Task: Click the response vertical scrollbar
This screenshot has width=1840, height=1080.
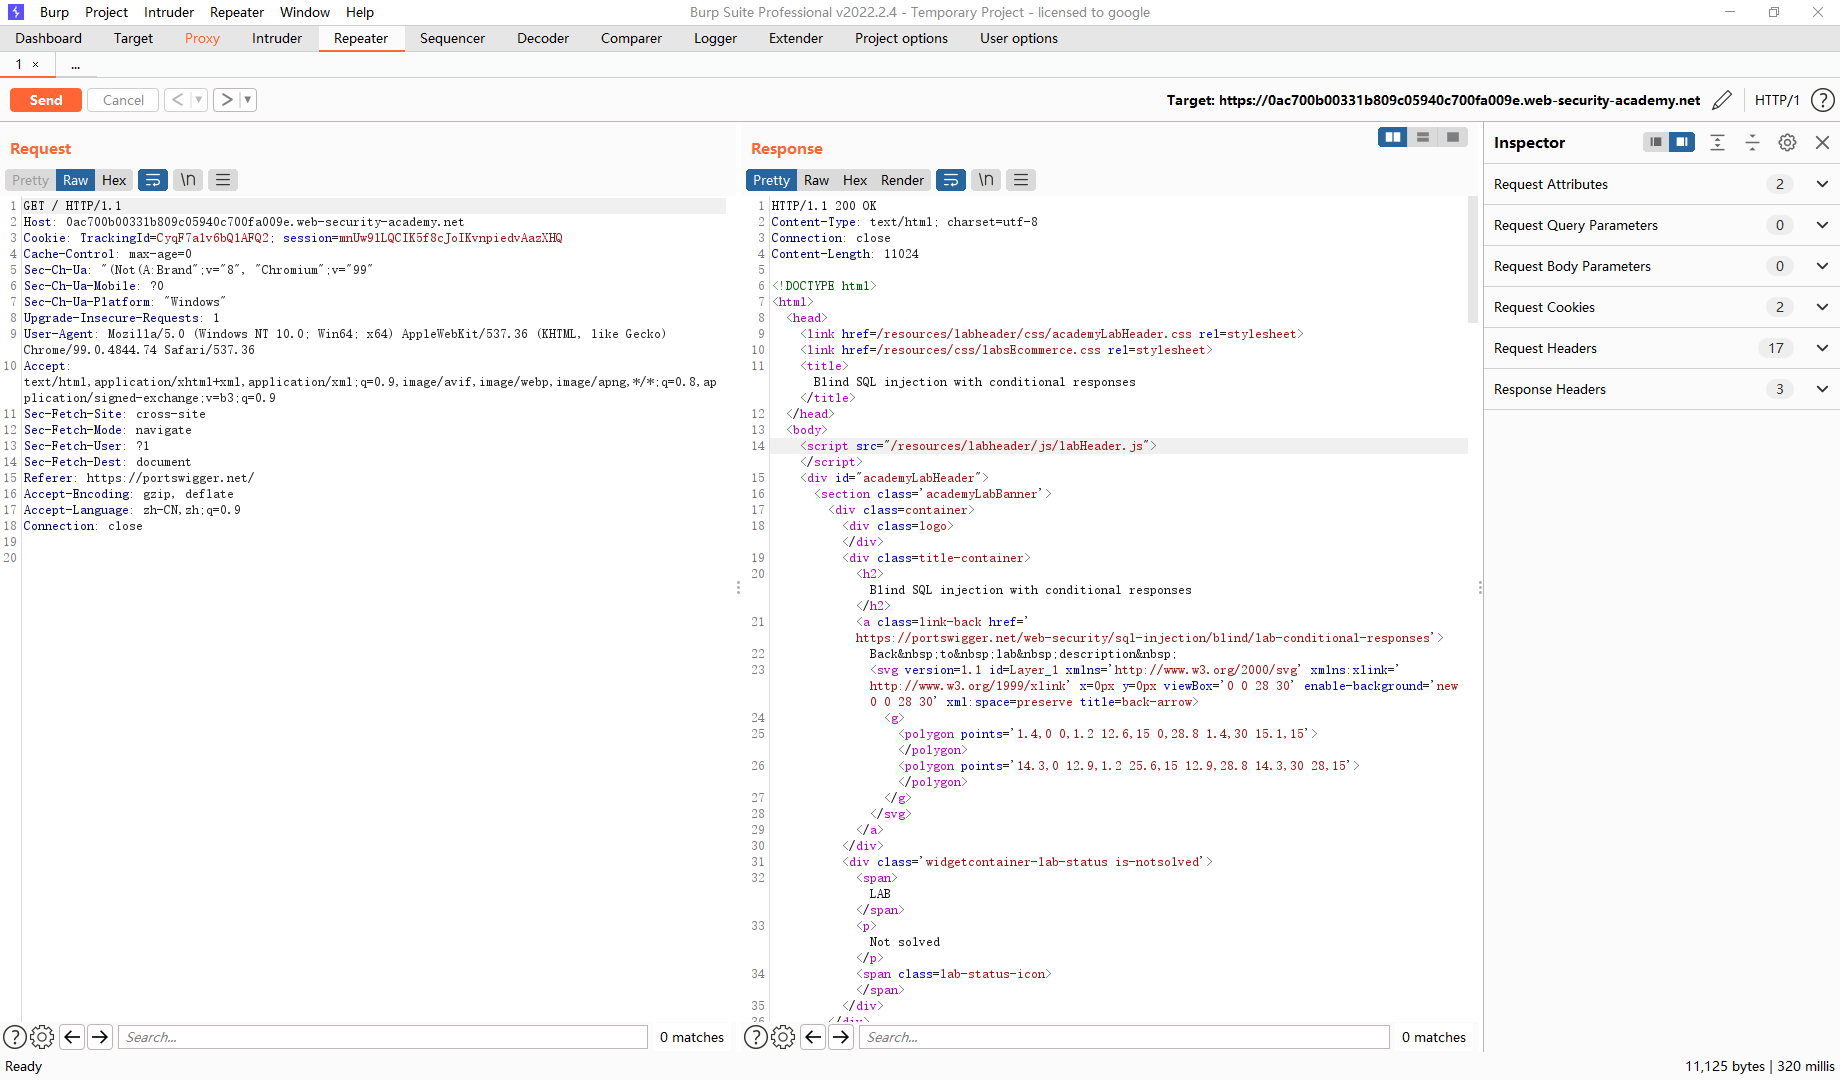Action: click(x=1472, y=260)
